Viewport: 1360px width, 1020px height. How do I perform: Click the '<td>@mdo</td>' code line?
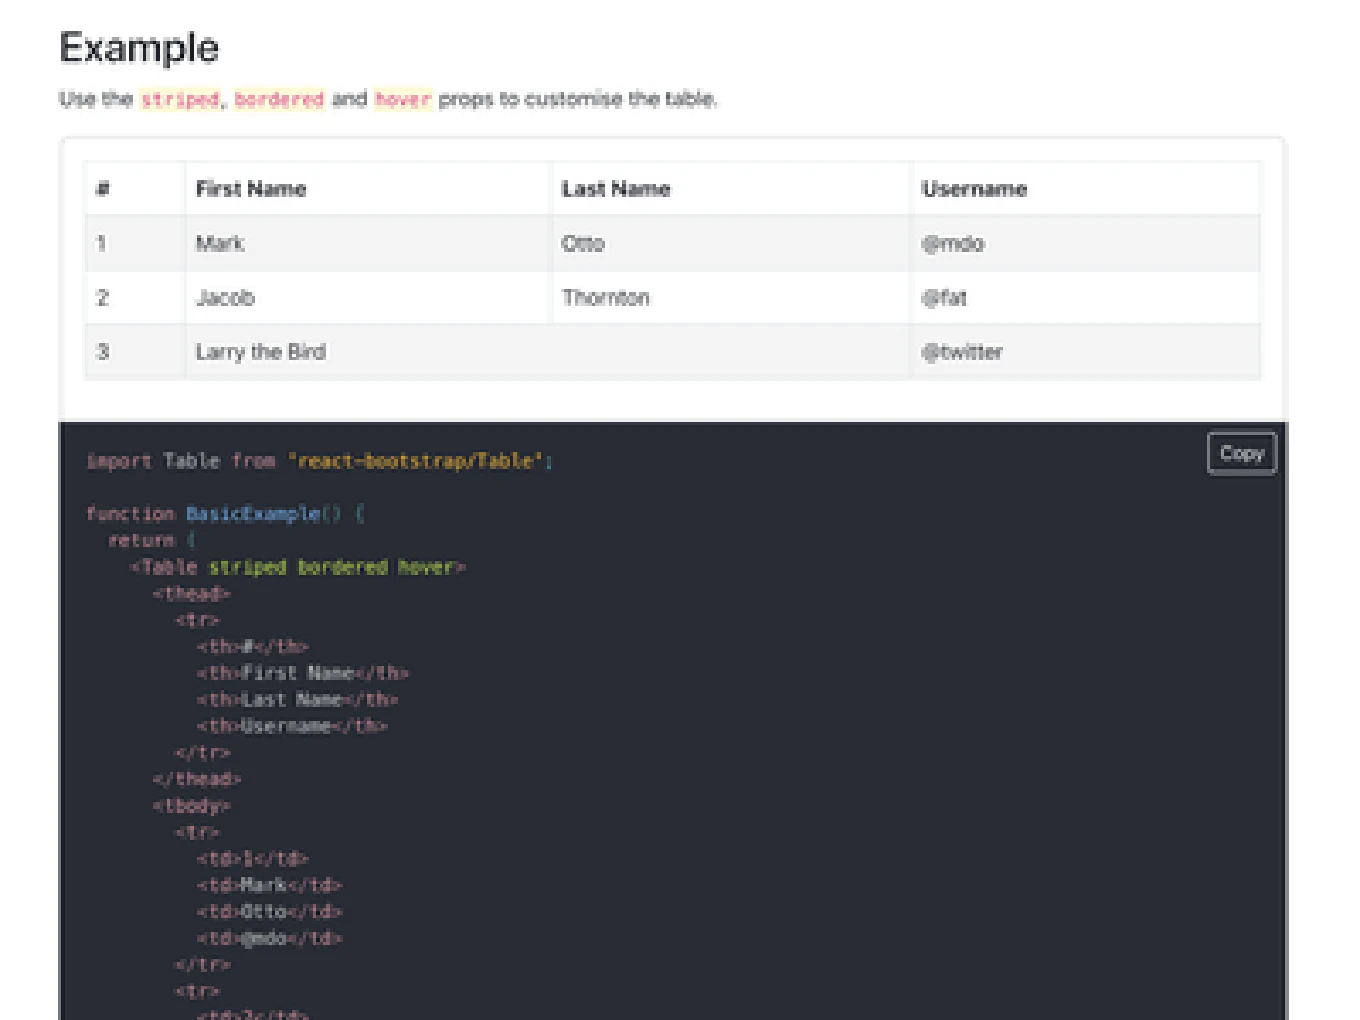(x=269, y=938)
